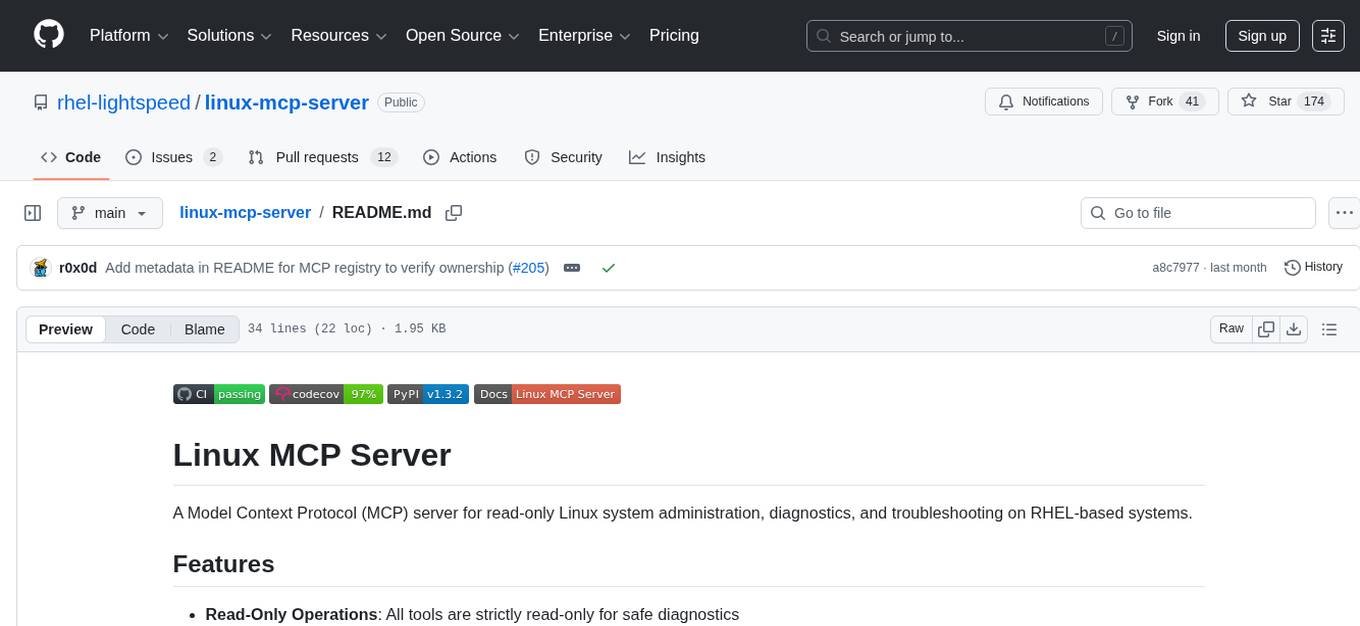Viewport: 1360px width, 626px height.
Task: Click the green commit status checkmark
Action: [607, 267]
